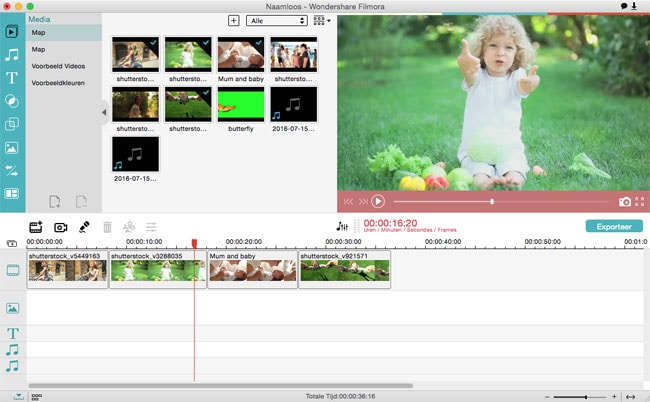Click the delete trash icon in toolbar
This screenshot has width=650, height=402.
coord(107,227)
